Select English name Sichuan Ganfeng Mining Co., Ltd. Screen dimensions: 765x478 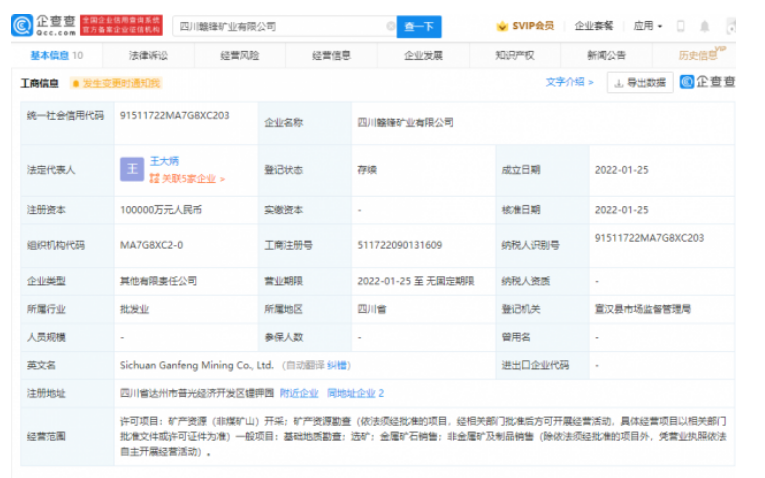[197, 365]
